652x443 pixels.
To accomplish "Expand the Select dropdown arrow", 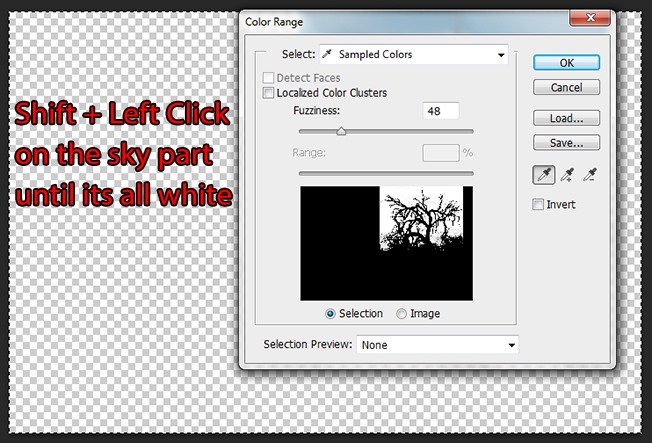I will tap(501, 55).
